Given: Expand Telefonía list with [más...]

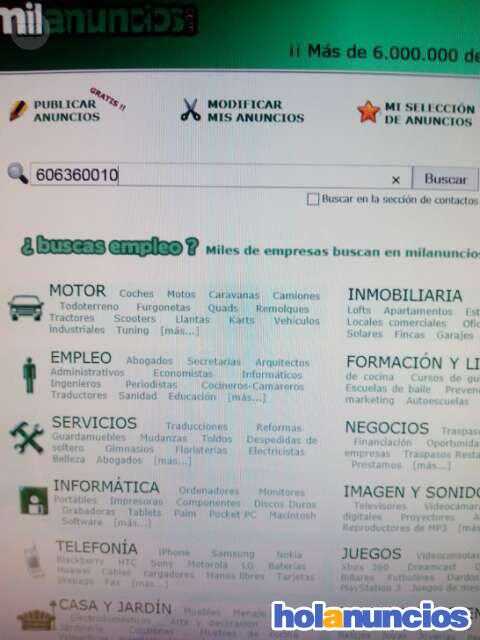Looking at the screenshot, I should tap(149, 584).
